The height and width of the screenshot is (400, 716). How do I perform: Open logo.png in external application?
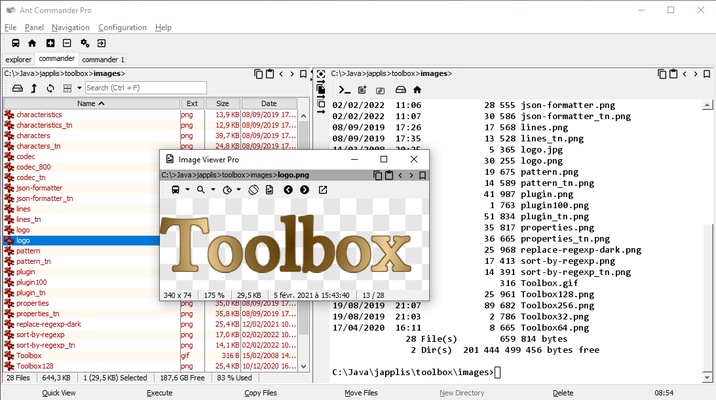pos(323,189)
